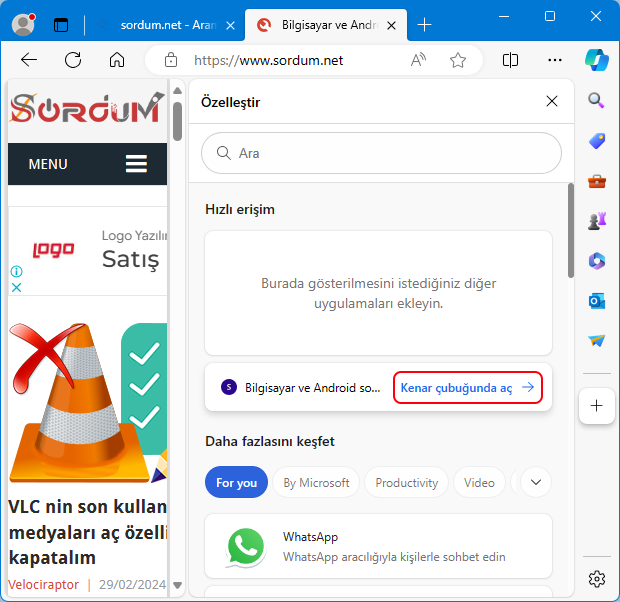
Task: Open the VLC nin son kullanılan article
Action: (88, 532)
